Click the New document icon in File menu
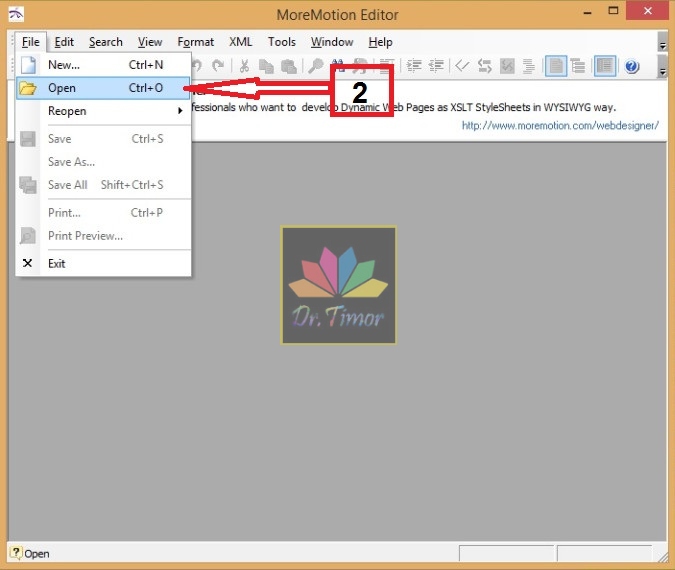 pyautogui.click(x=28, y=65)
